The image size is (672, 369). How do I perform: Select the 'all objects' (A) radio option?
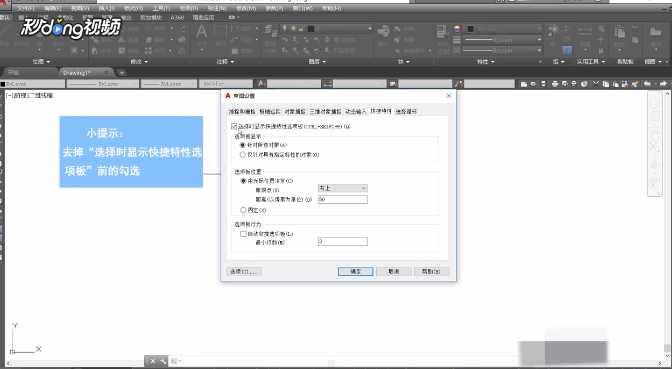pos(243,145)
